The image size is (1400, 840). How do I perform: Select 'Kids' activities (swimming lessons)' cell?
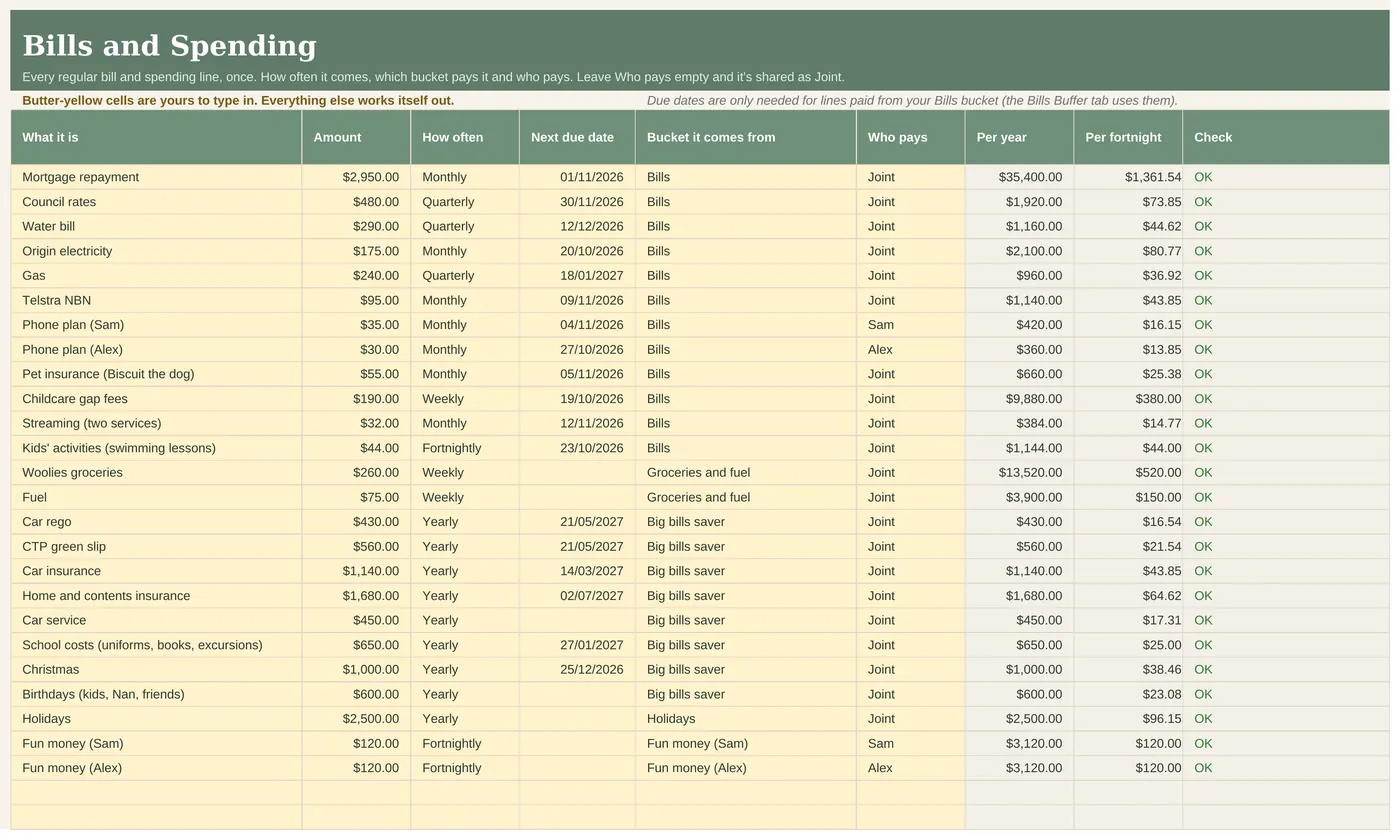[x=156, y=448]
